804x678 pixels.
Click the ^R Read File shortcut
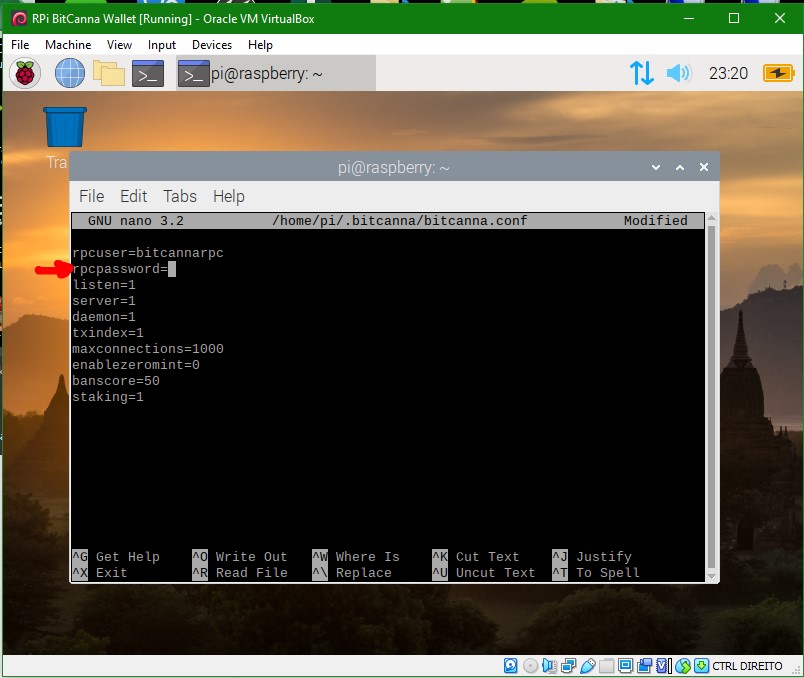point(239,572)
